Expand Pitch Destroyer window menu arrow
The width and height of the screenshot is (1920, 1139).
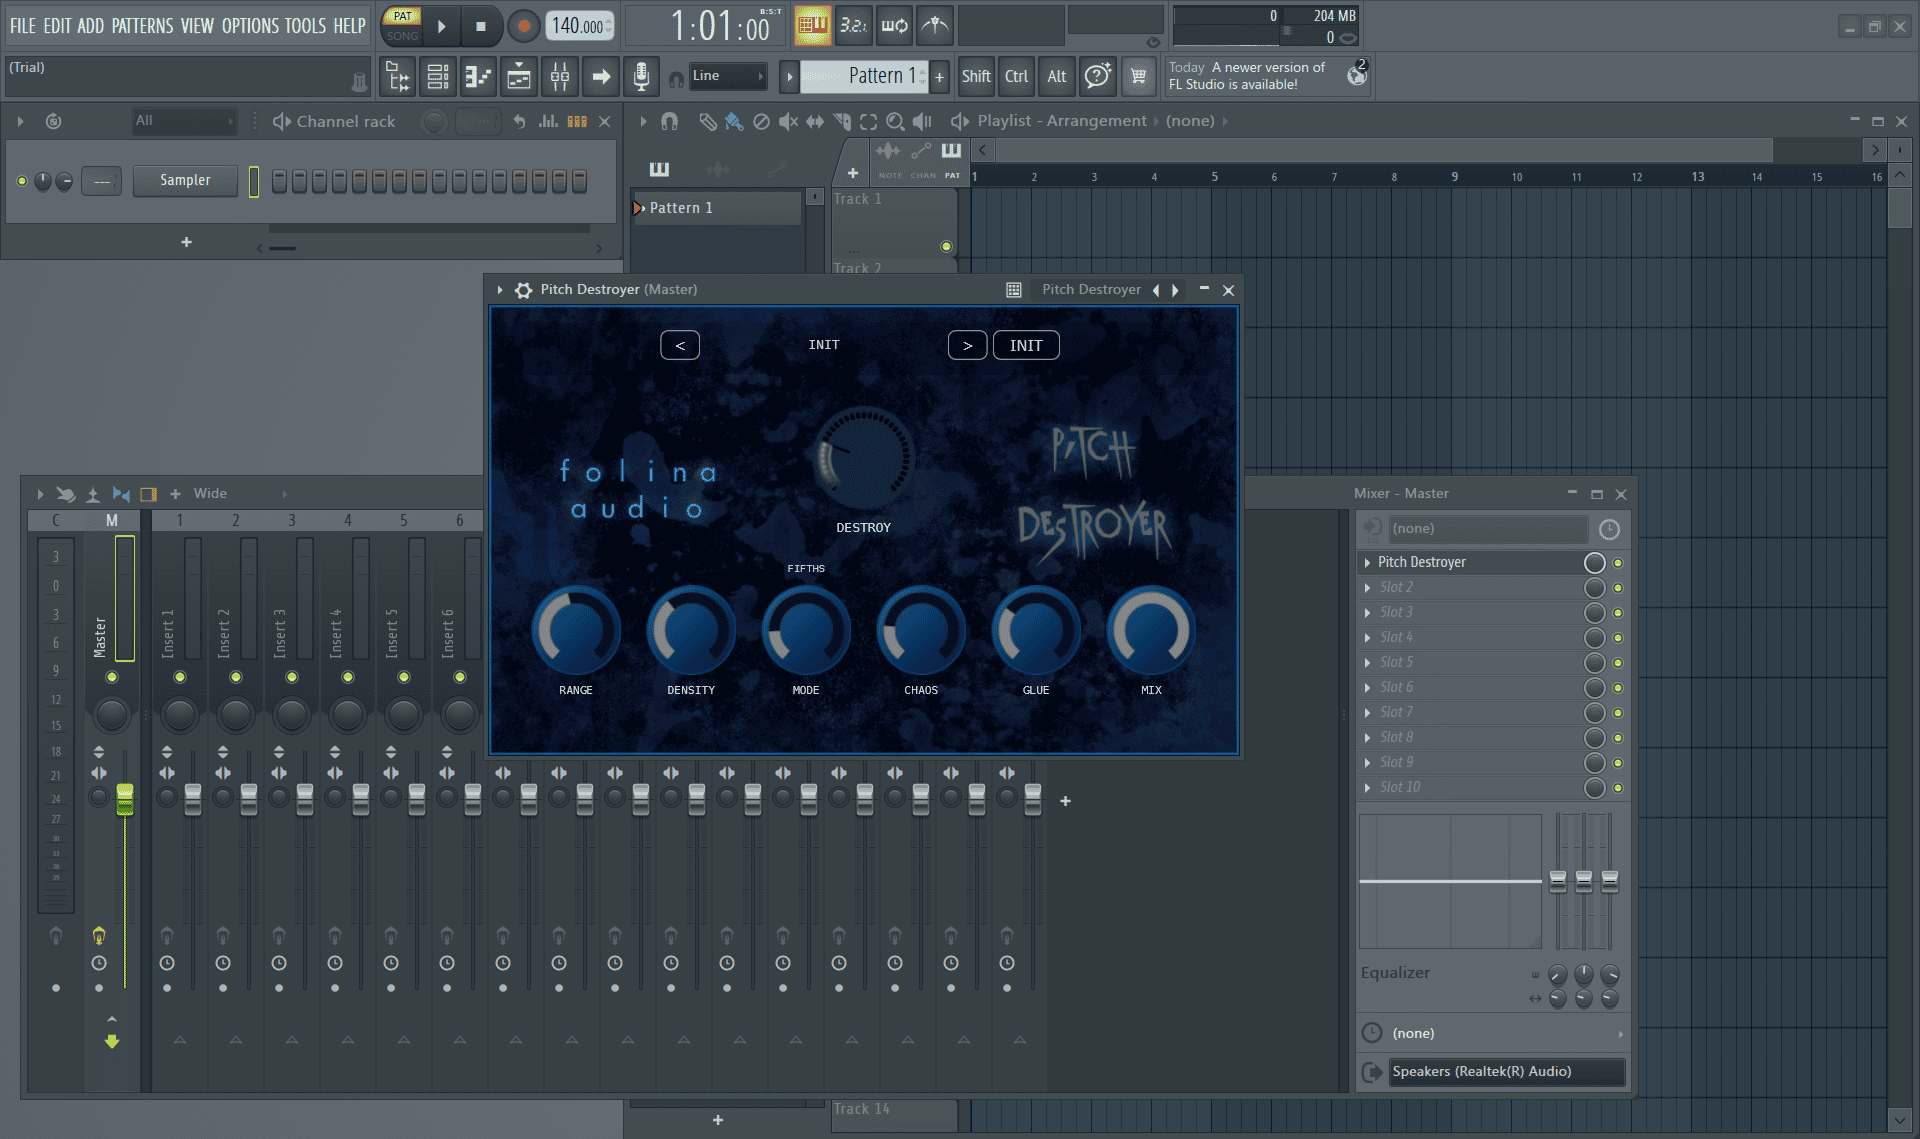(x=500, y=290)
